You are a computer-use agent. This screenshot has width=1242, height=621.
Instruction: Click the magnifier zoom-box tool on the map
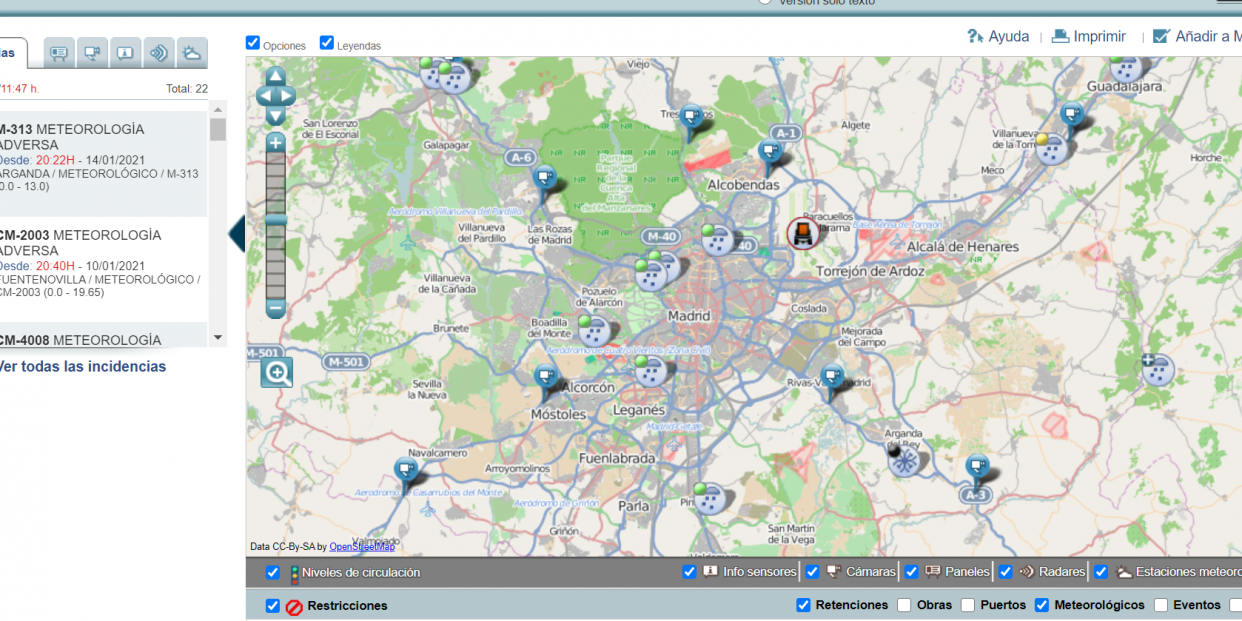tap(276, 371)
